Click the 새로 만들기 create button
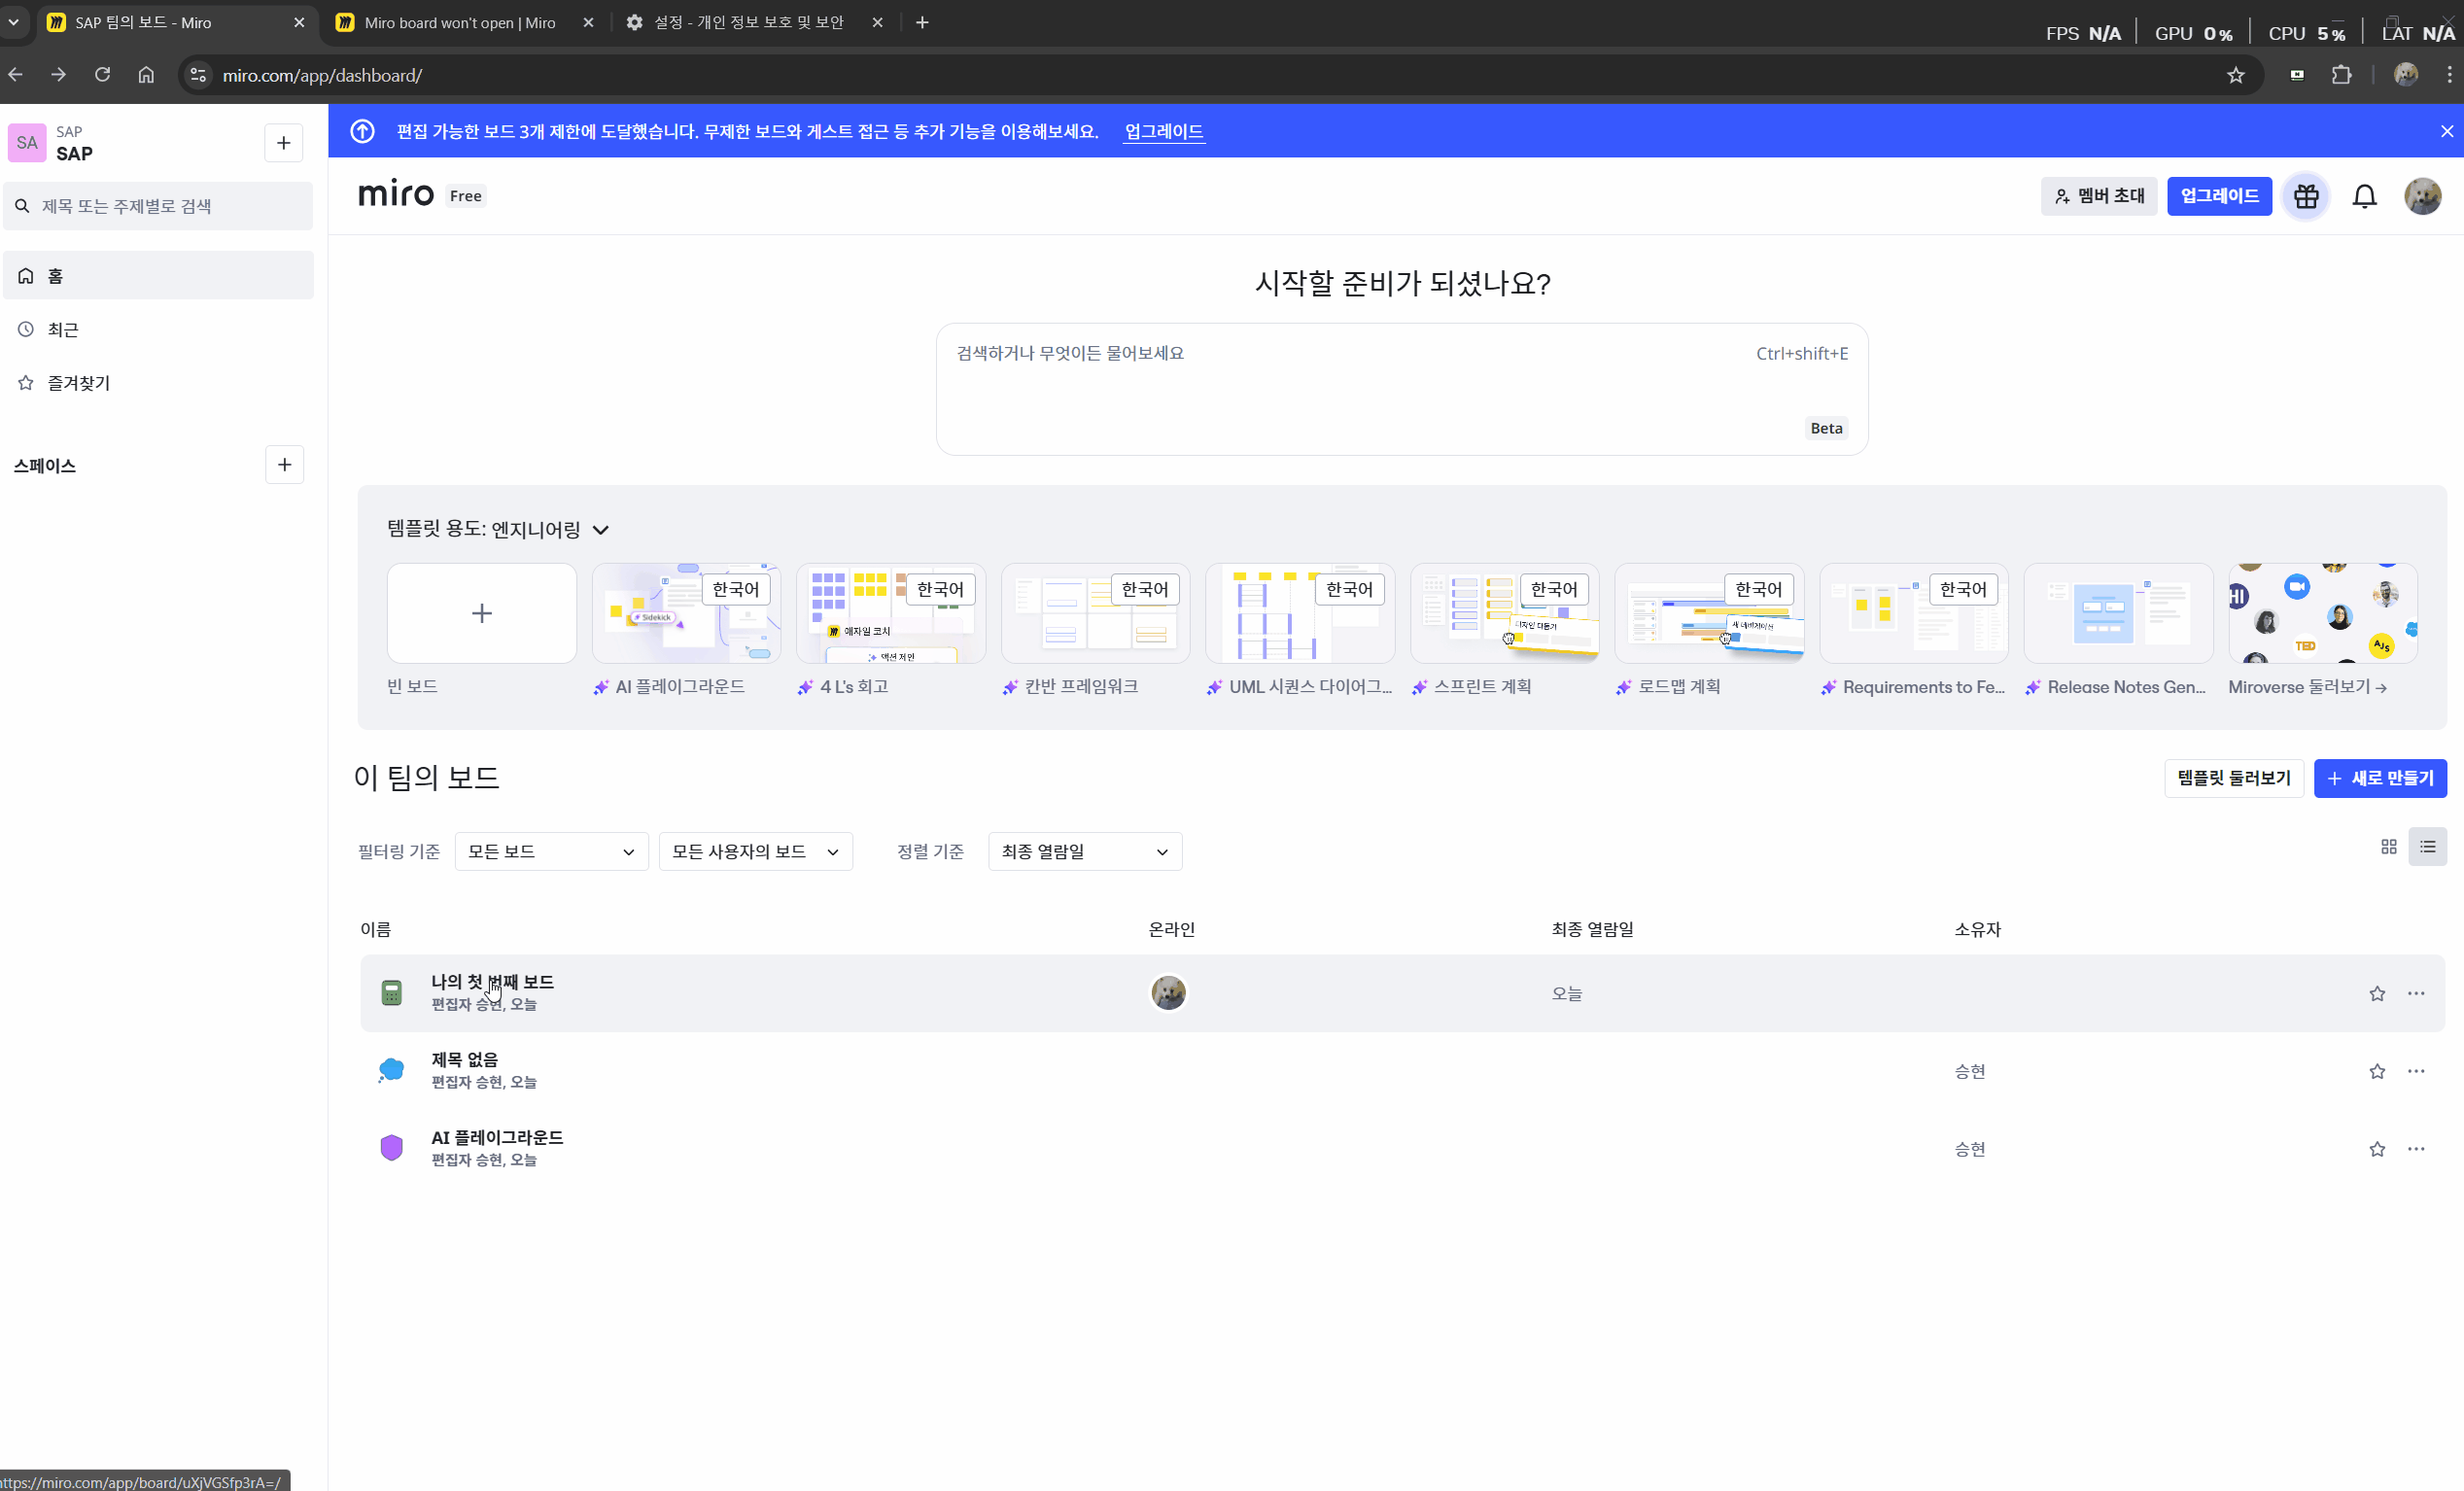2464x1491 pixels. click(x=2381, y=778)
